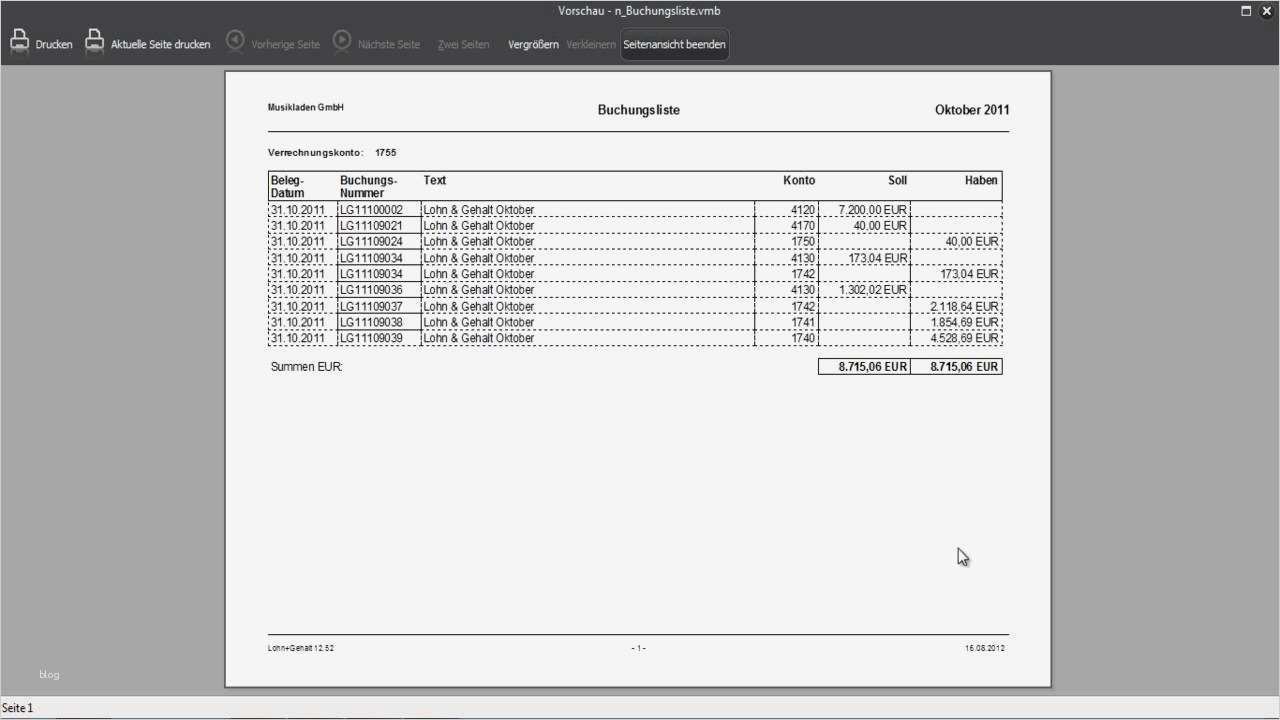Zoom in with Vergrößern
This screenshot has height=720, width=1280.
pyautogui.click(x=533, y=45)
